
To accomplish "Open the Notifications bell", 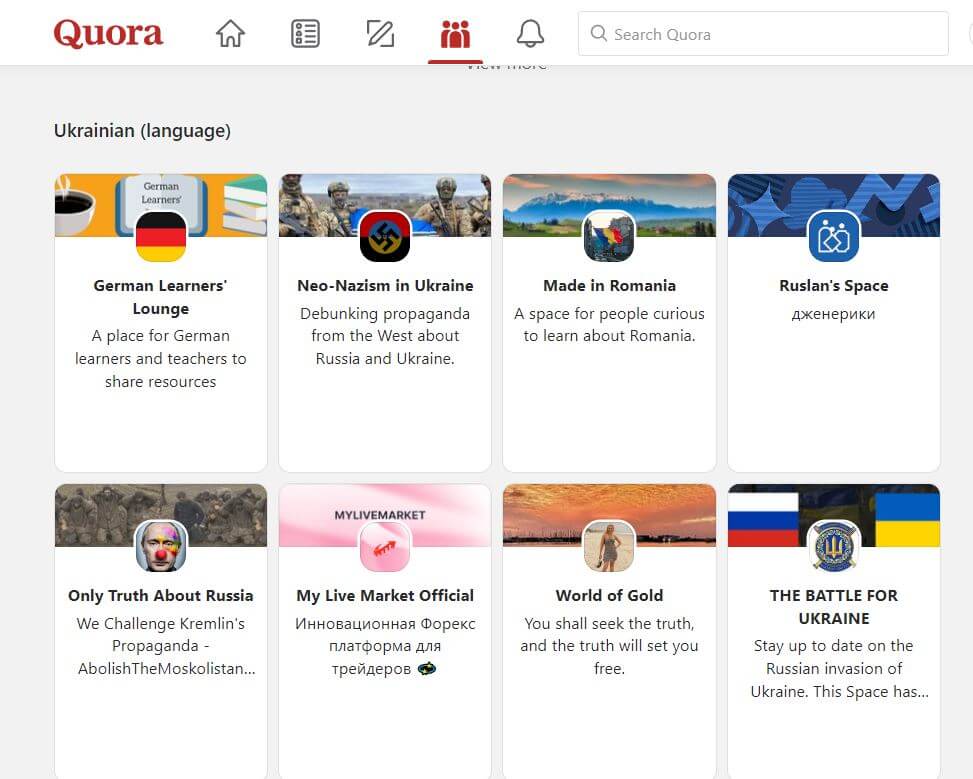I will pyautogui.click(x=530, y=34).
